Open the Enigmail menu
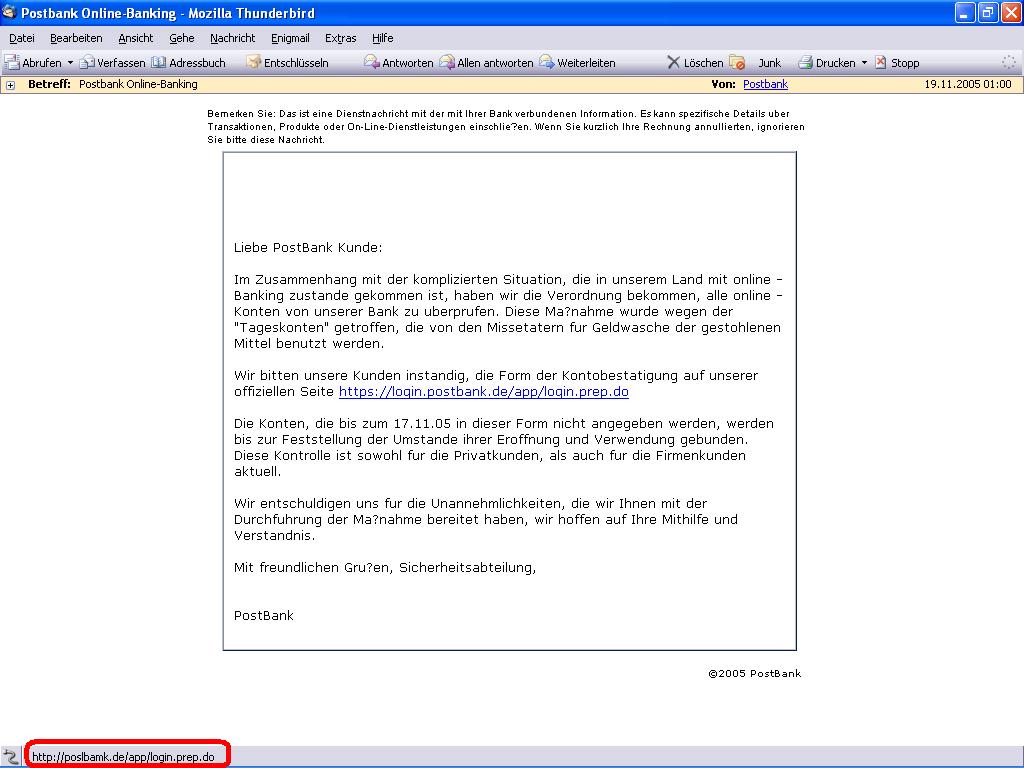Image resolution: width=1024 pixels, height=768 pixels. (x=290, y=38)
